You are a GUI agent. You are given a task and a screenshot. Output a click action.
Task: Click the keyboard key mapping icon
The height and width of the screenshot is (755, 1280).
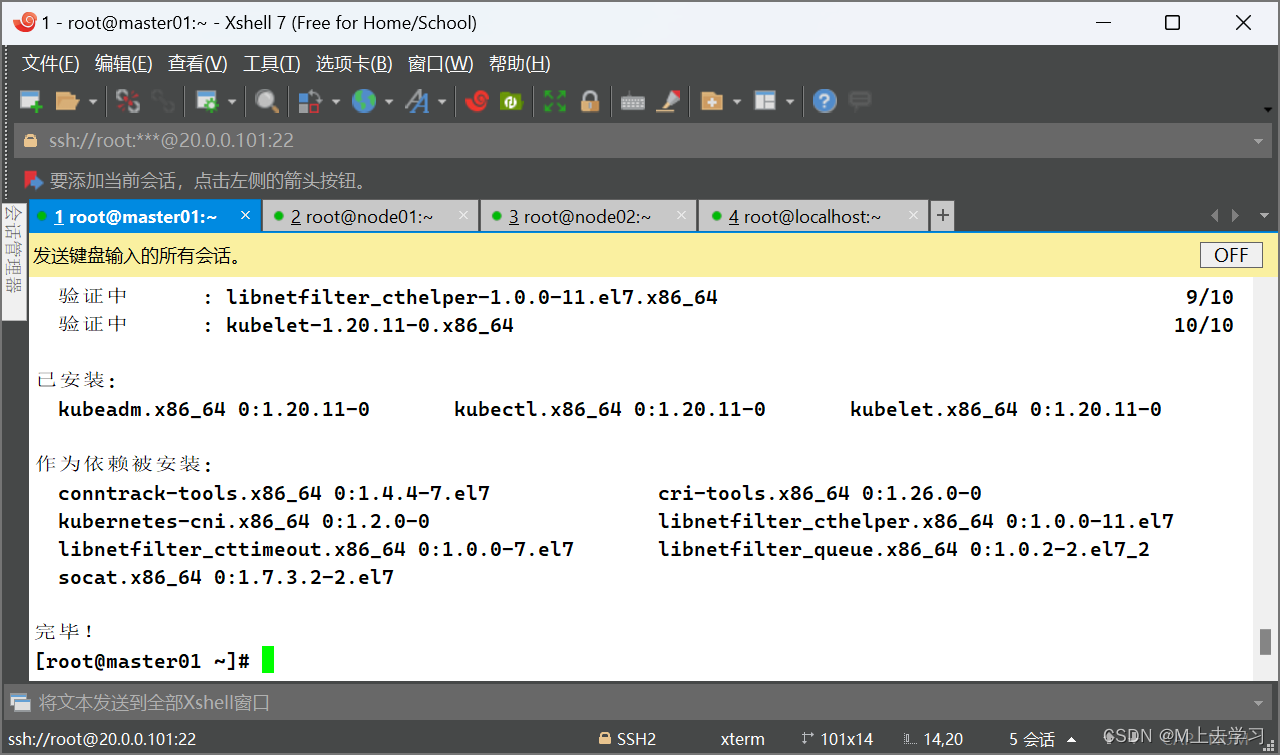[633, 101]
